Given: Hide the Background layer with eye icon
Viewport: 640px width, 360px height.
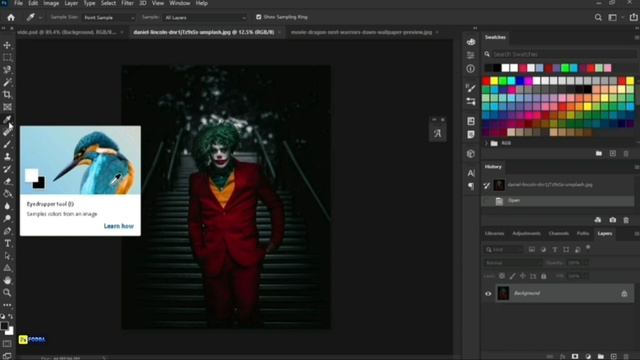Looking at the screenshot, I should pyautogui.click(x=488, y=293).
